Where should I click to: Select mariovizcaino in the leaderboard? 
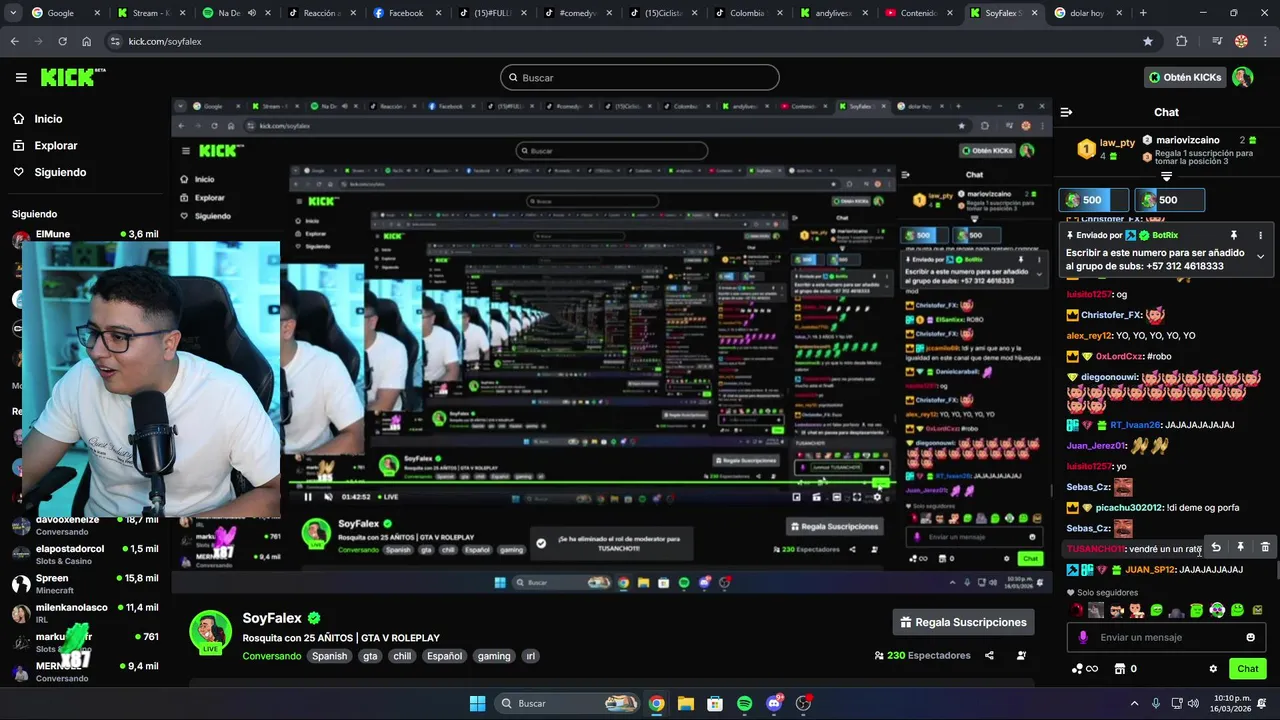1188,140
